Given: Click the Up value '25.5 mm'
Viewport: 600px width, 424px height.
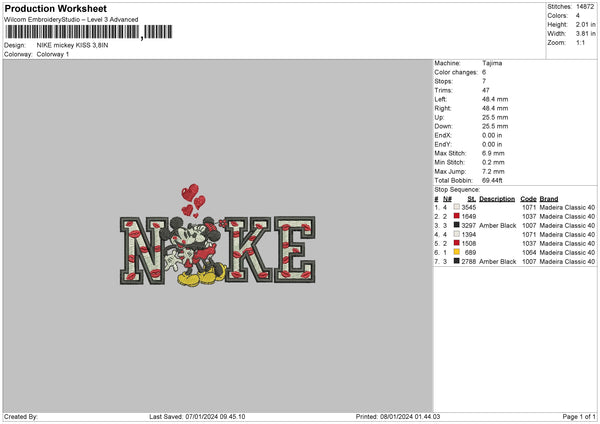Looking at the screenshot, I should tap(495, 117).
